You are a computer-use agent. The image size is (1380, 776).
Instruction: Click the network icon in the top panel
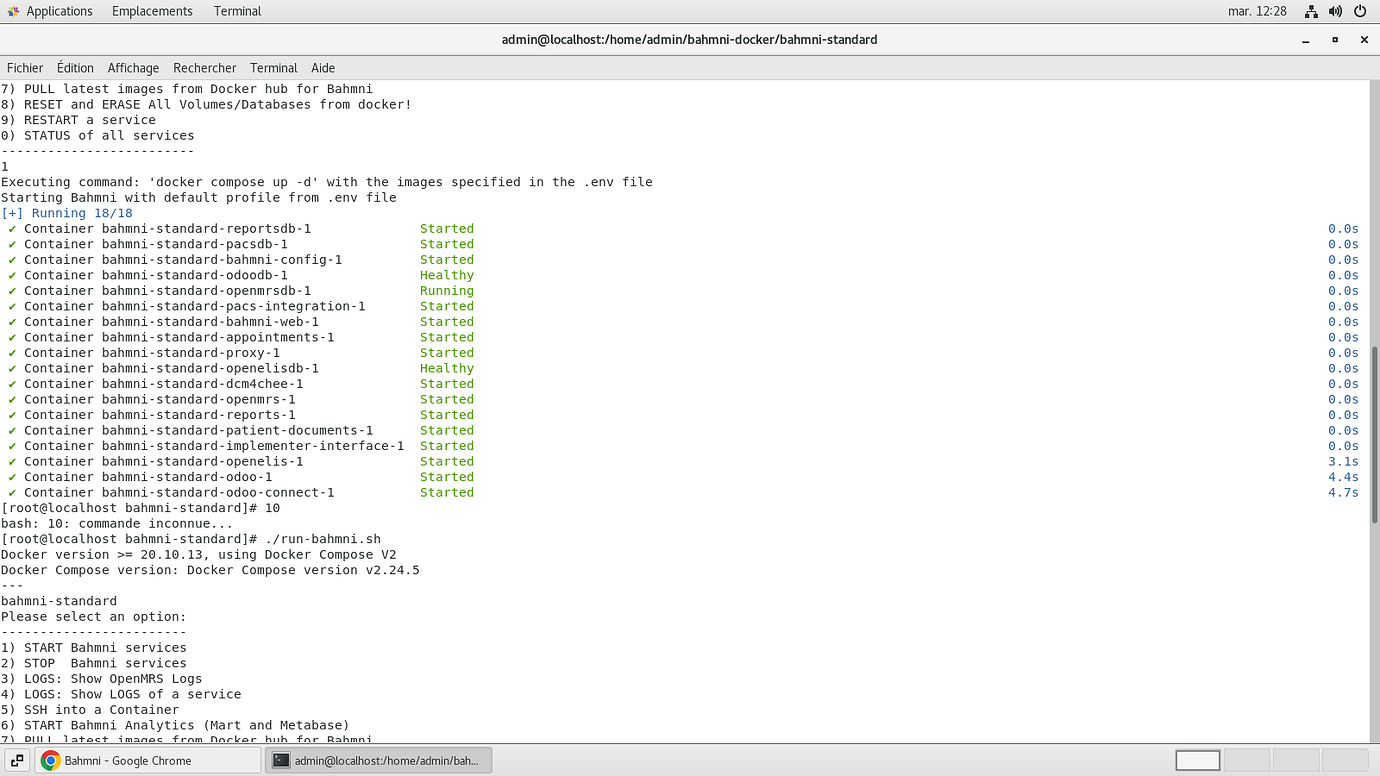click(1311, 11)
